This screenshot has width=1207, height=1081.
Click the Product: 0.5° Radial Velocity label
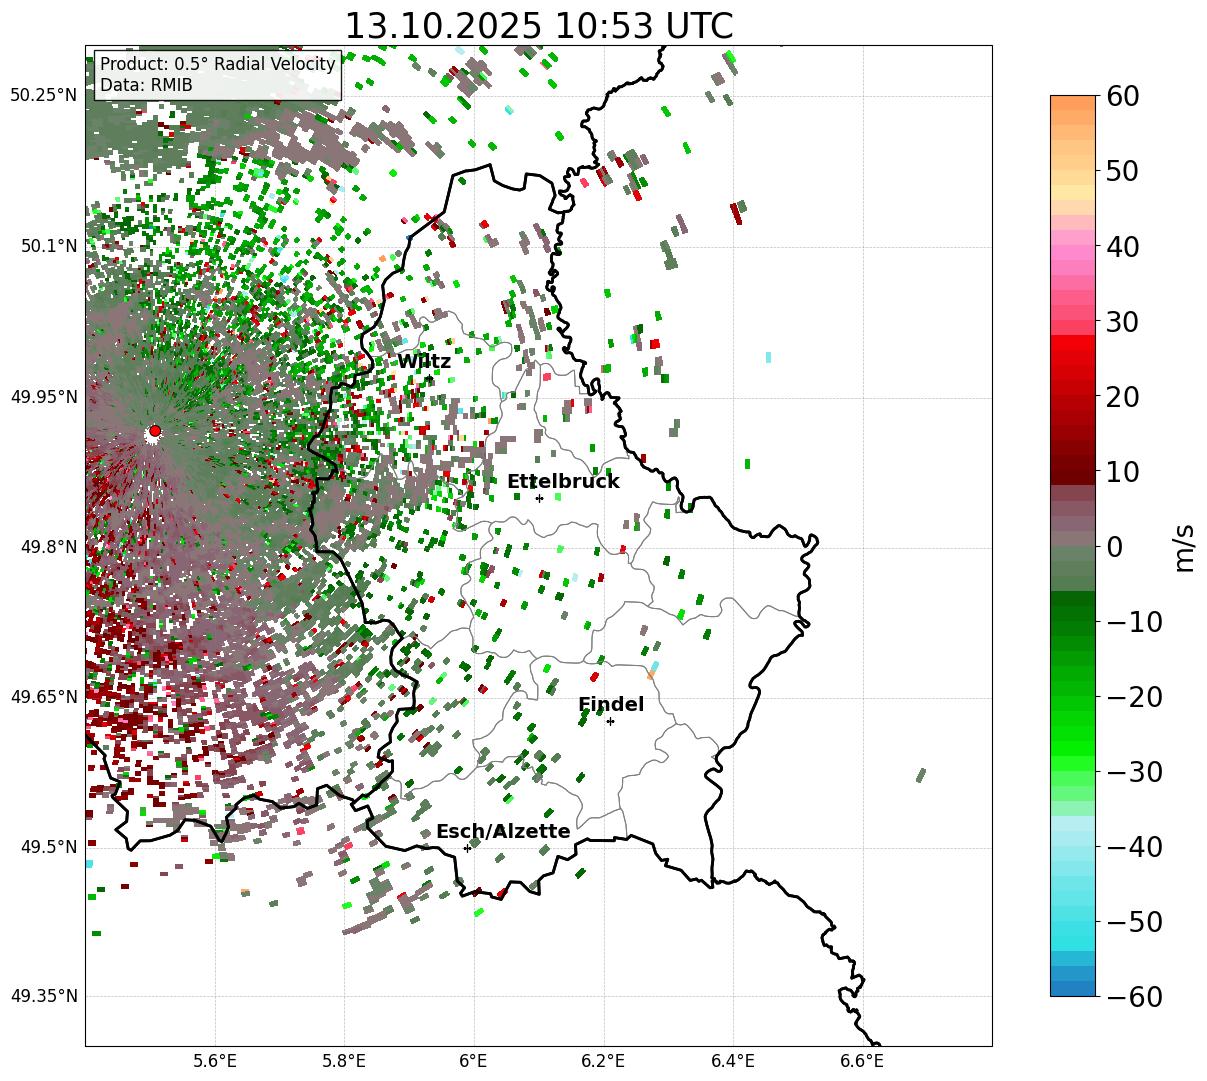point(218,65)
